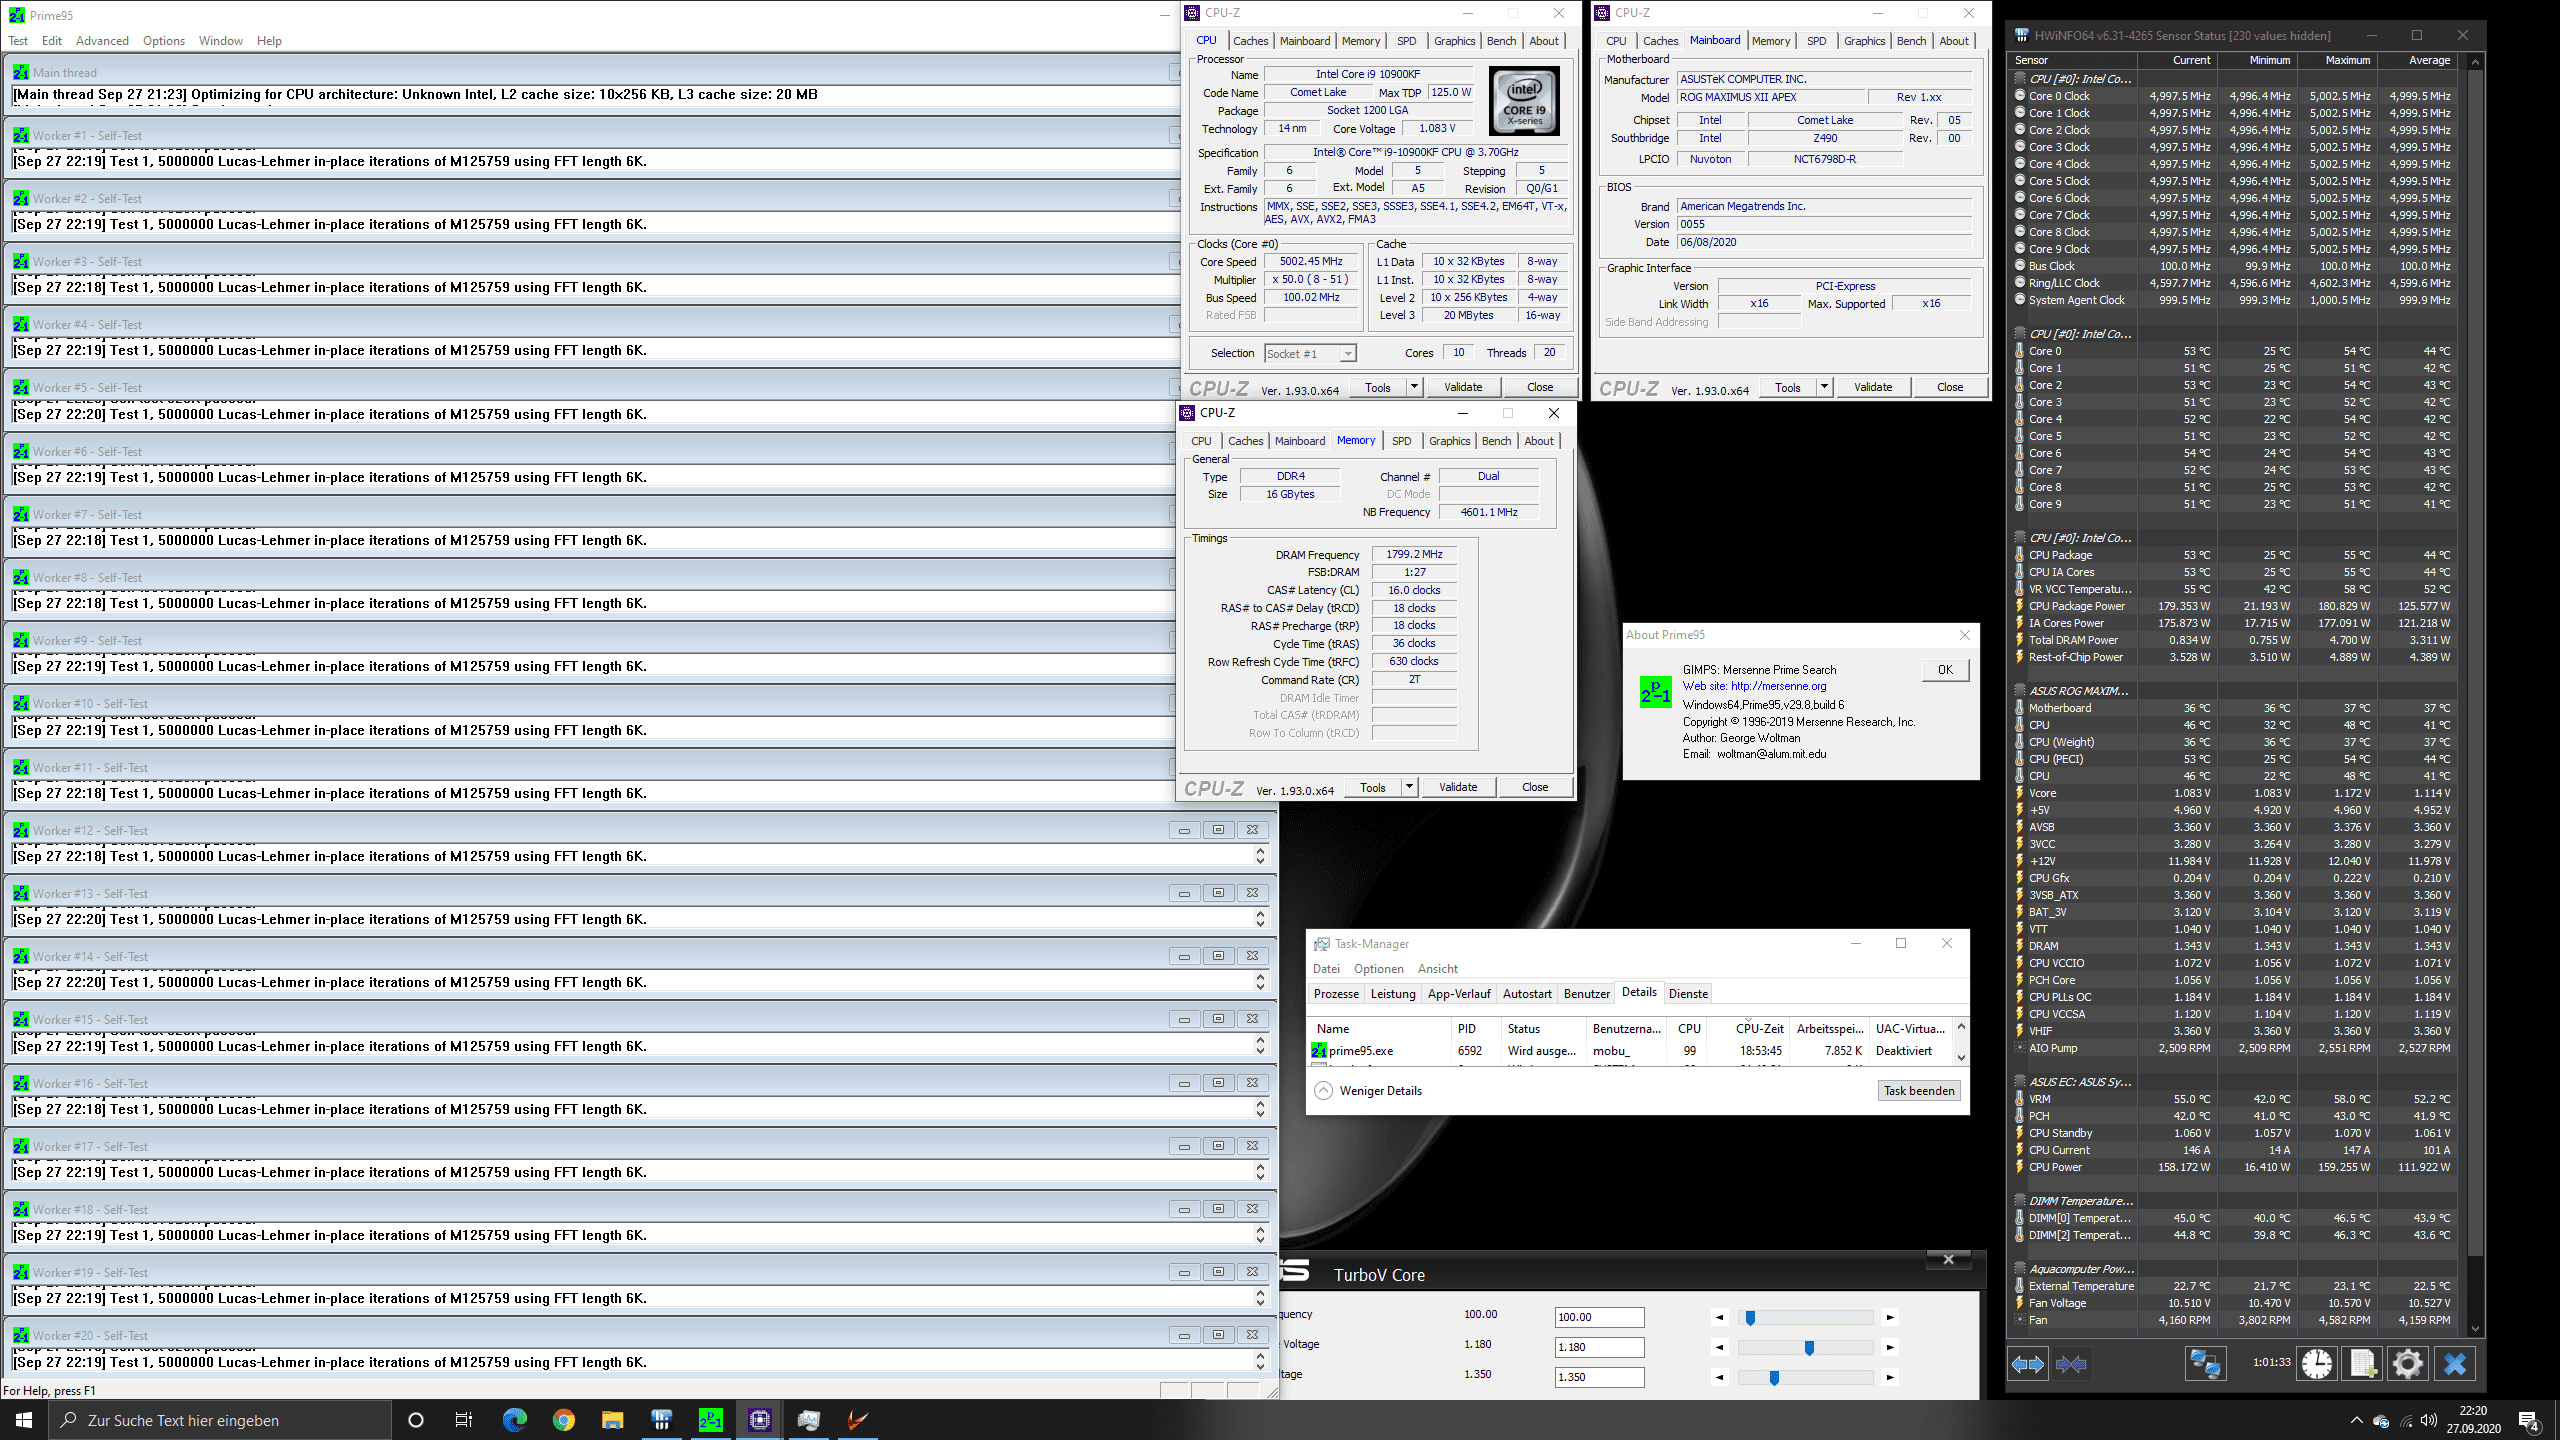This screenshot has height=1440, width=2560.
Task: Click Validate in the CPU-Z Memory window
Action: pos(1457,787)
